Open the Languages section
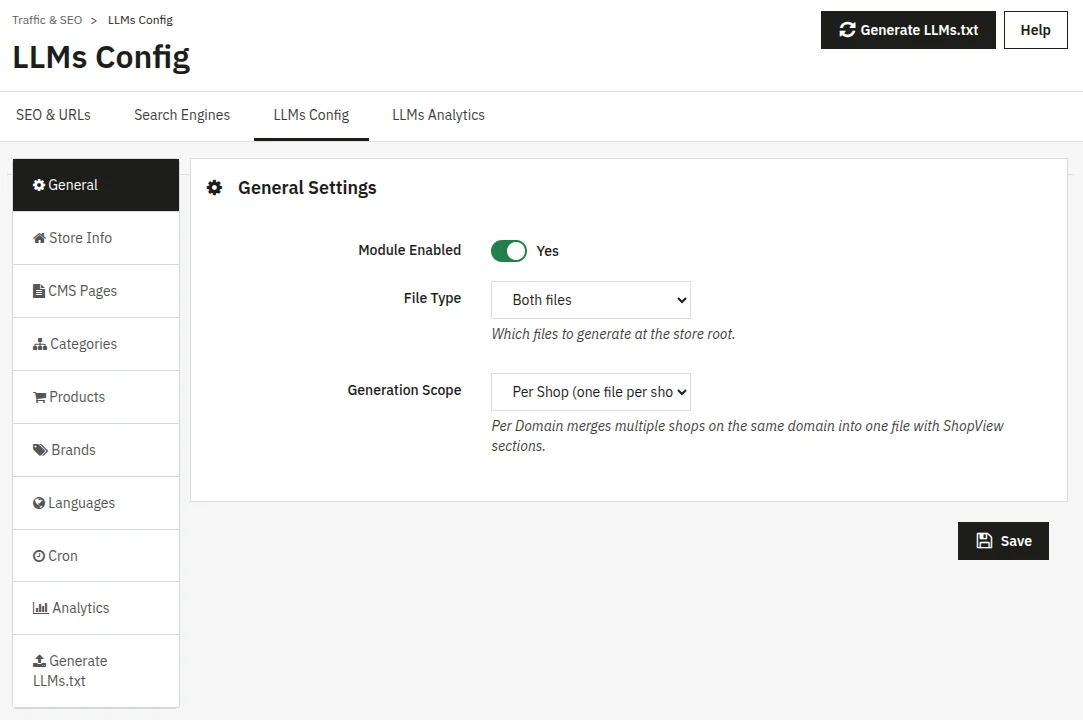Screen dimensions: 1083x720 pyautogui.click(x=96, y=503)
